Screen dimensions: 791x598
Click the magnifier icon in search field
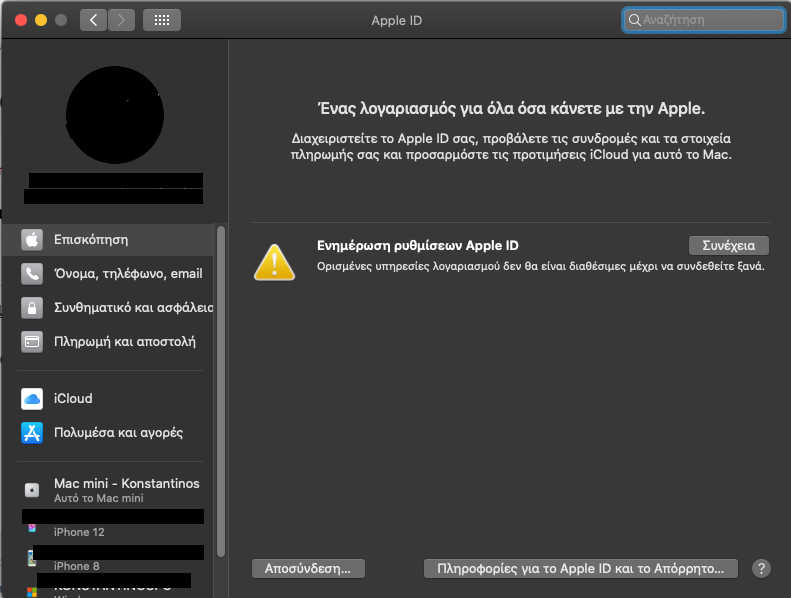pos(635,20)
